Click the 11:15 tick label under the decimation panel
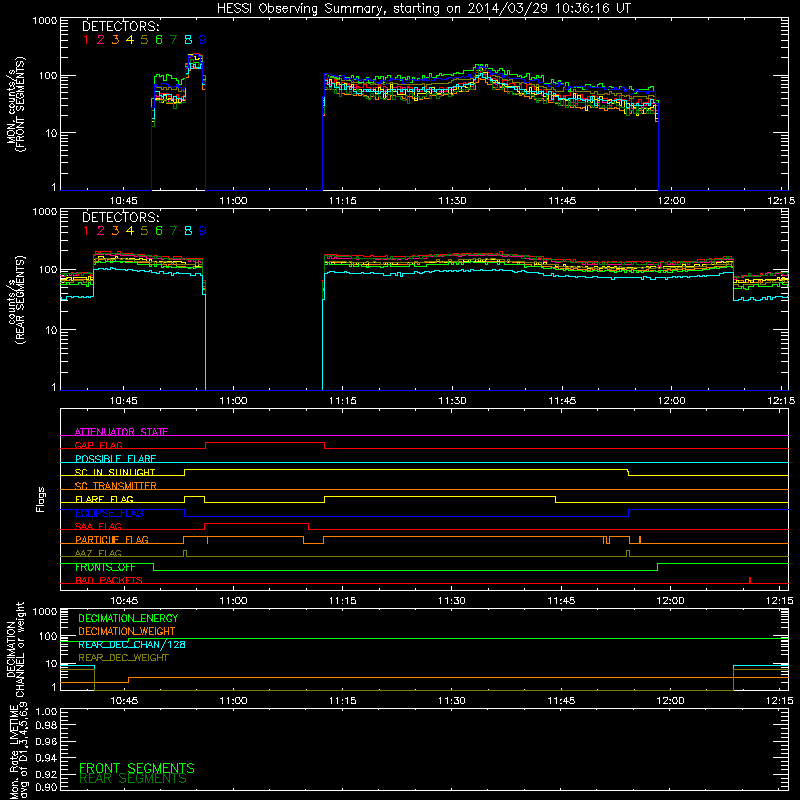The width and height of the screenshot is (800, 800). [342, 701]
